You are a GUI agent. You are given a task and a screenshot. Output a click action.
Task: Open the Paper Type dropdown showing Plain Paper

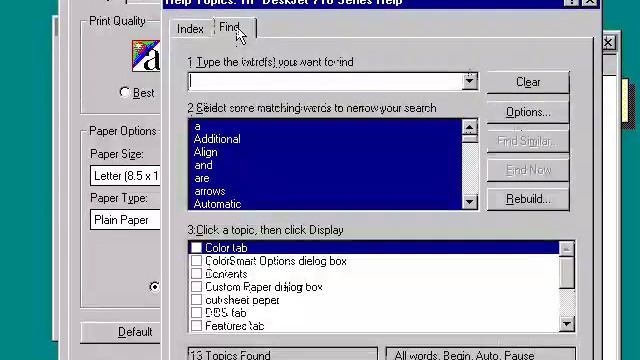[x=125, y=220]
